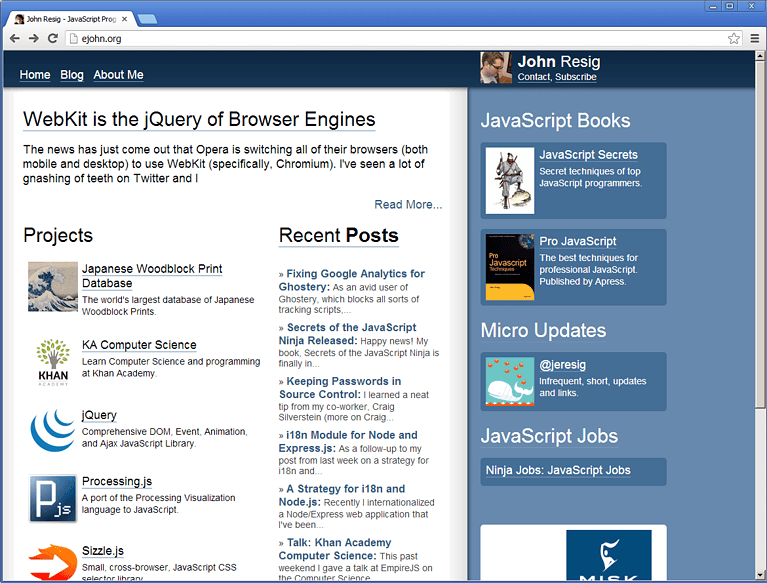767x583 pixels.
Task: Open Ninja Jobs: JavaScript Jobs link
Action: [x=558, y=470]
